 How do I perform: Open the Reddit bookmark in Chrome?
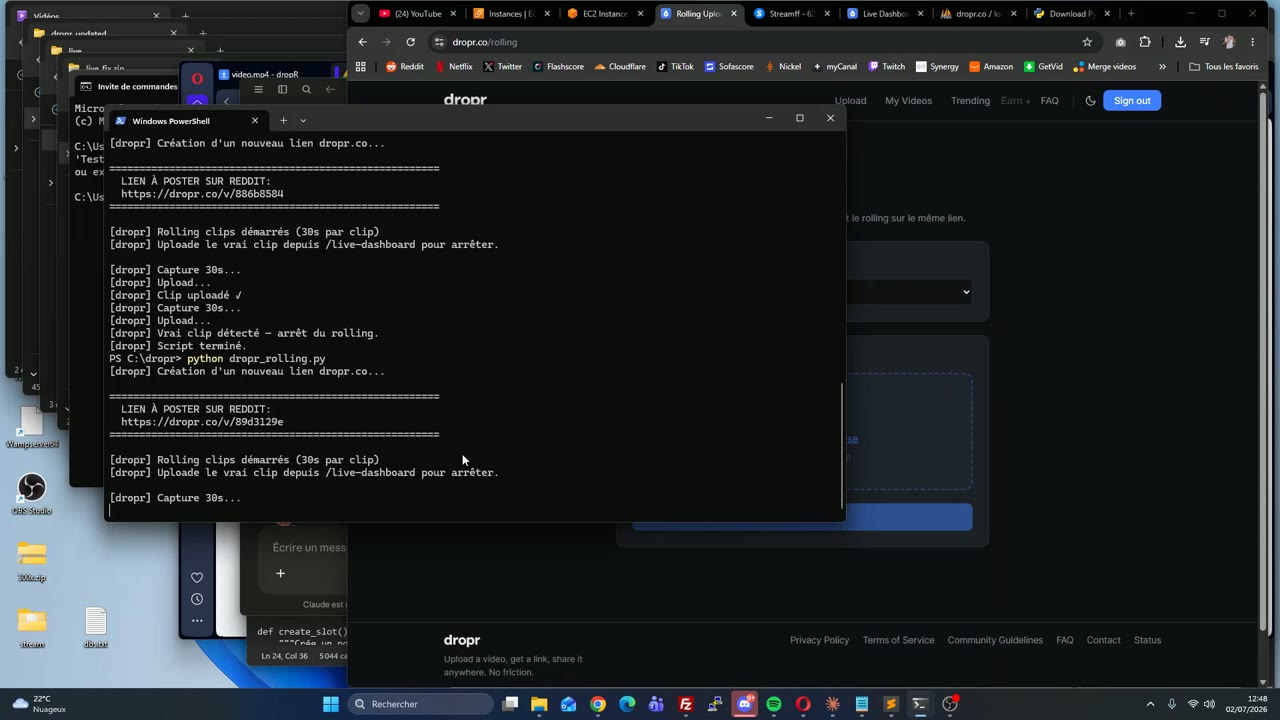pyautogui.click(x=405, y=67)
